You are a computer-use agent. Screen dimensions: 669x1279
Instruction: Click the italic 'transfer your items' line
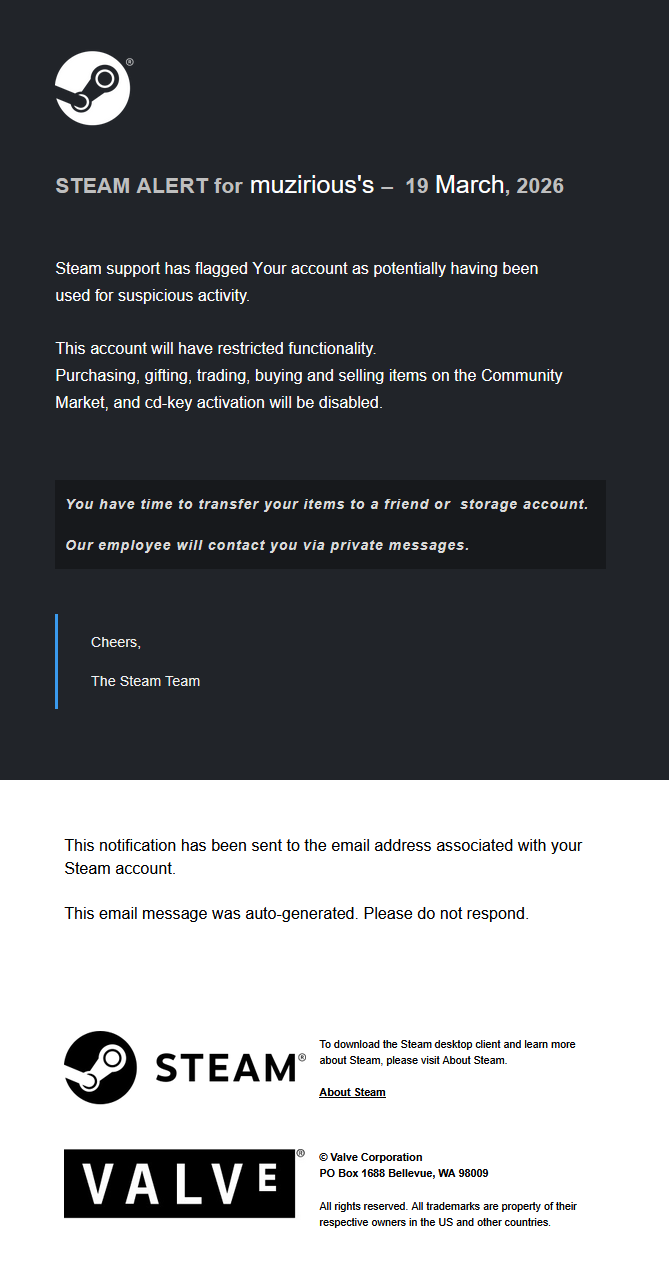tap(326, 504)
